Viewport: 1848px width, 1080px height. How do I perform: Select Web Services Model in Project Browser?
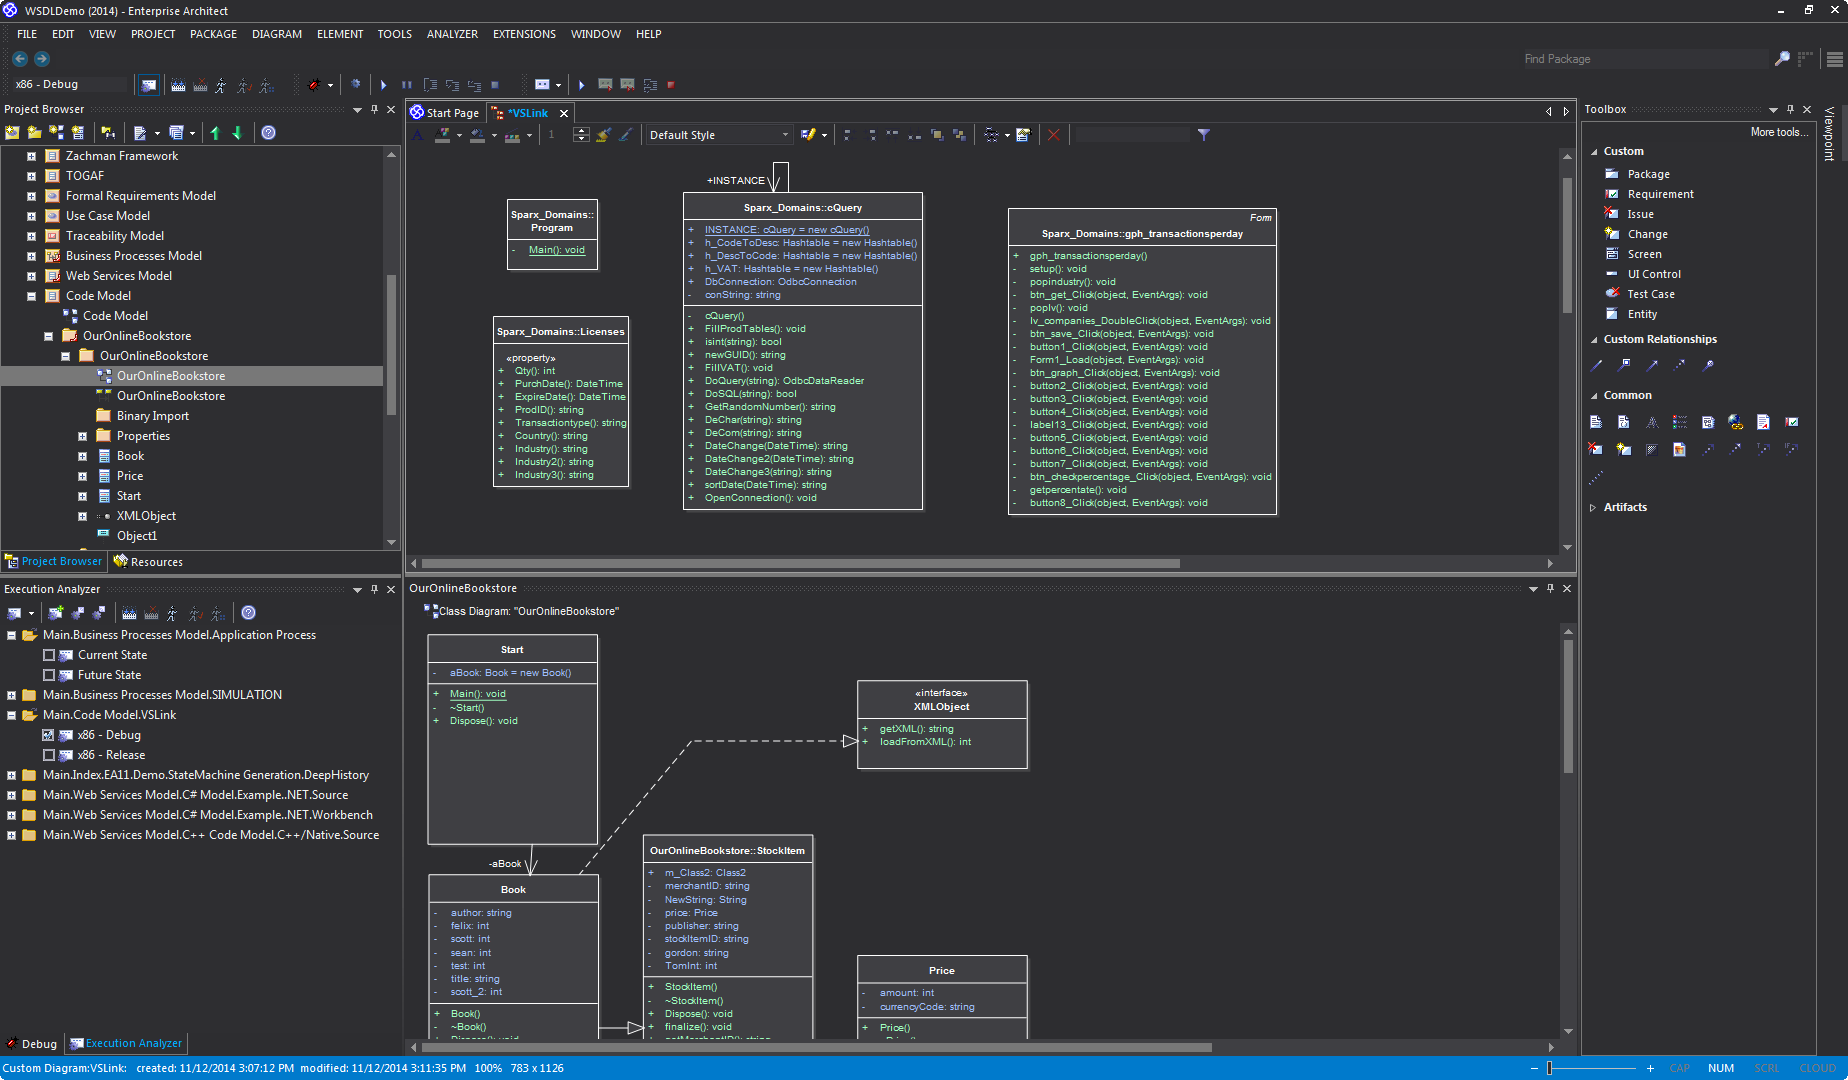tap(118, 276)
